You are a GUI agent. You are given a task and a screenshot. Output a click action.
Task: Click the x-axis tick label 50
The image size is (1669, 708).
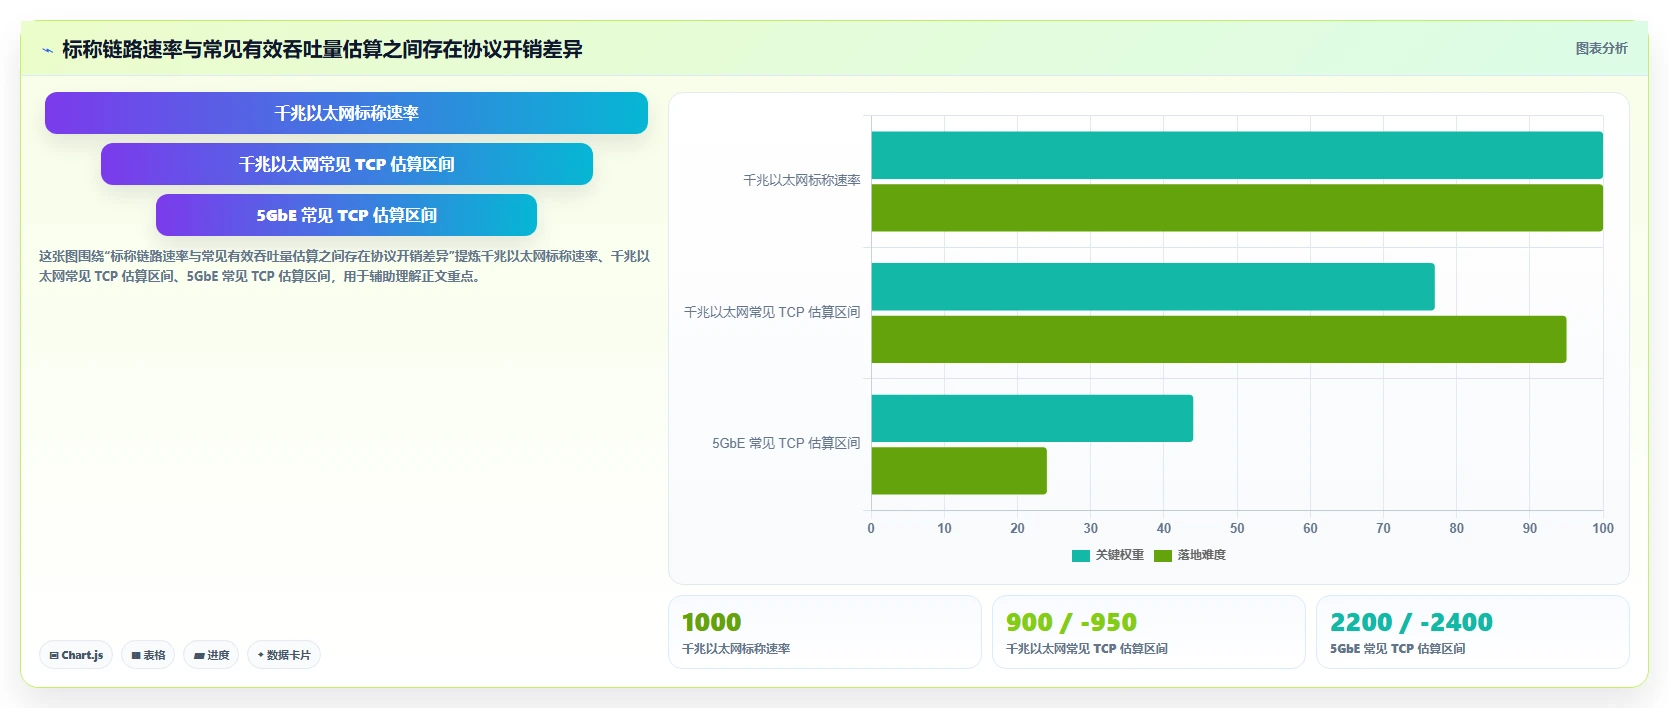click(x=1237, y=528)
